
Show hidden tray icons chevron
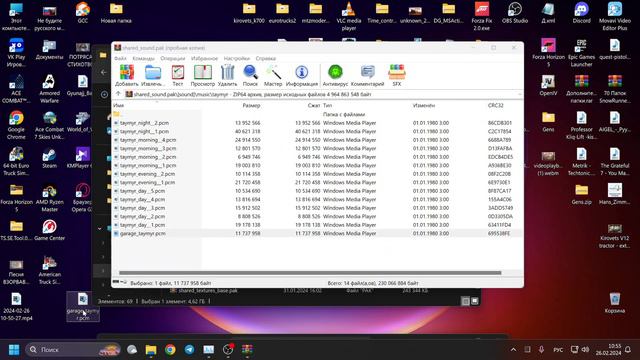[513, 350]
